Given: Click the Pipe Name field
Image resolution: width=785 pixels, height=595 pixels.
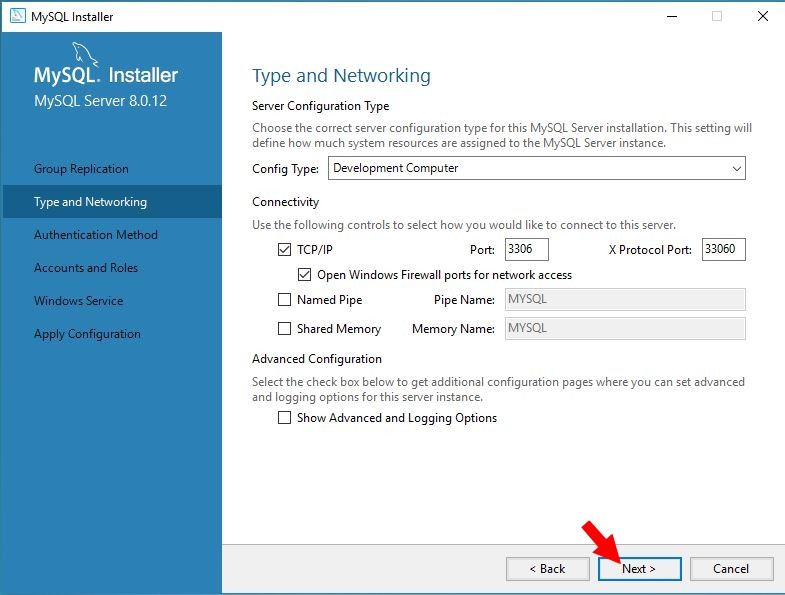Looking at the screenshot, I should (x=625, y=300).
